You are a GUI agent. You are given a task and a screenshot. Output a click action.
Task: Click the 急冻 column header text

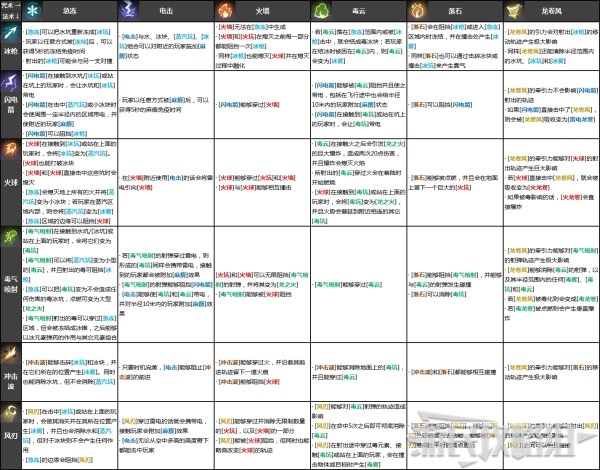(69, 9)
